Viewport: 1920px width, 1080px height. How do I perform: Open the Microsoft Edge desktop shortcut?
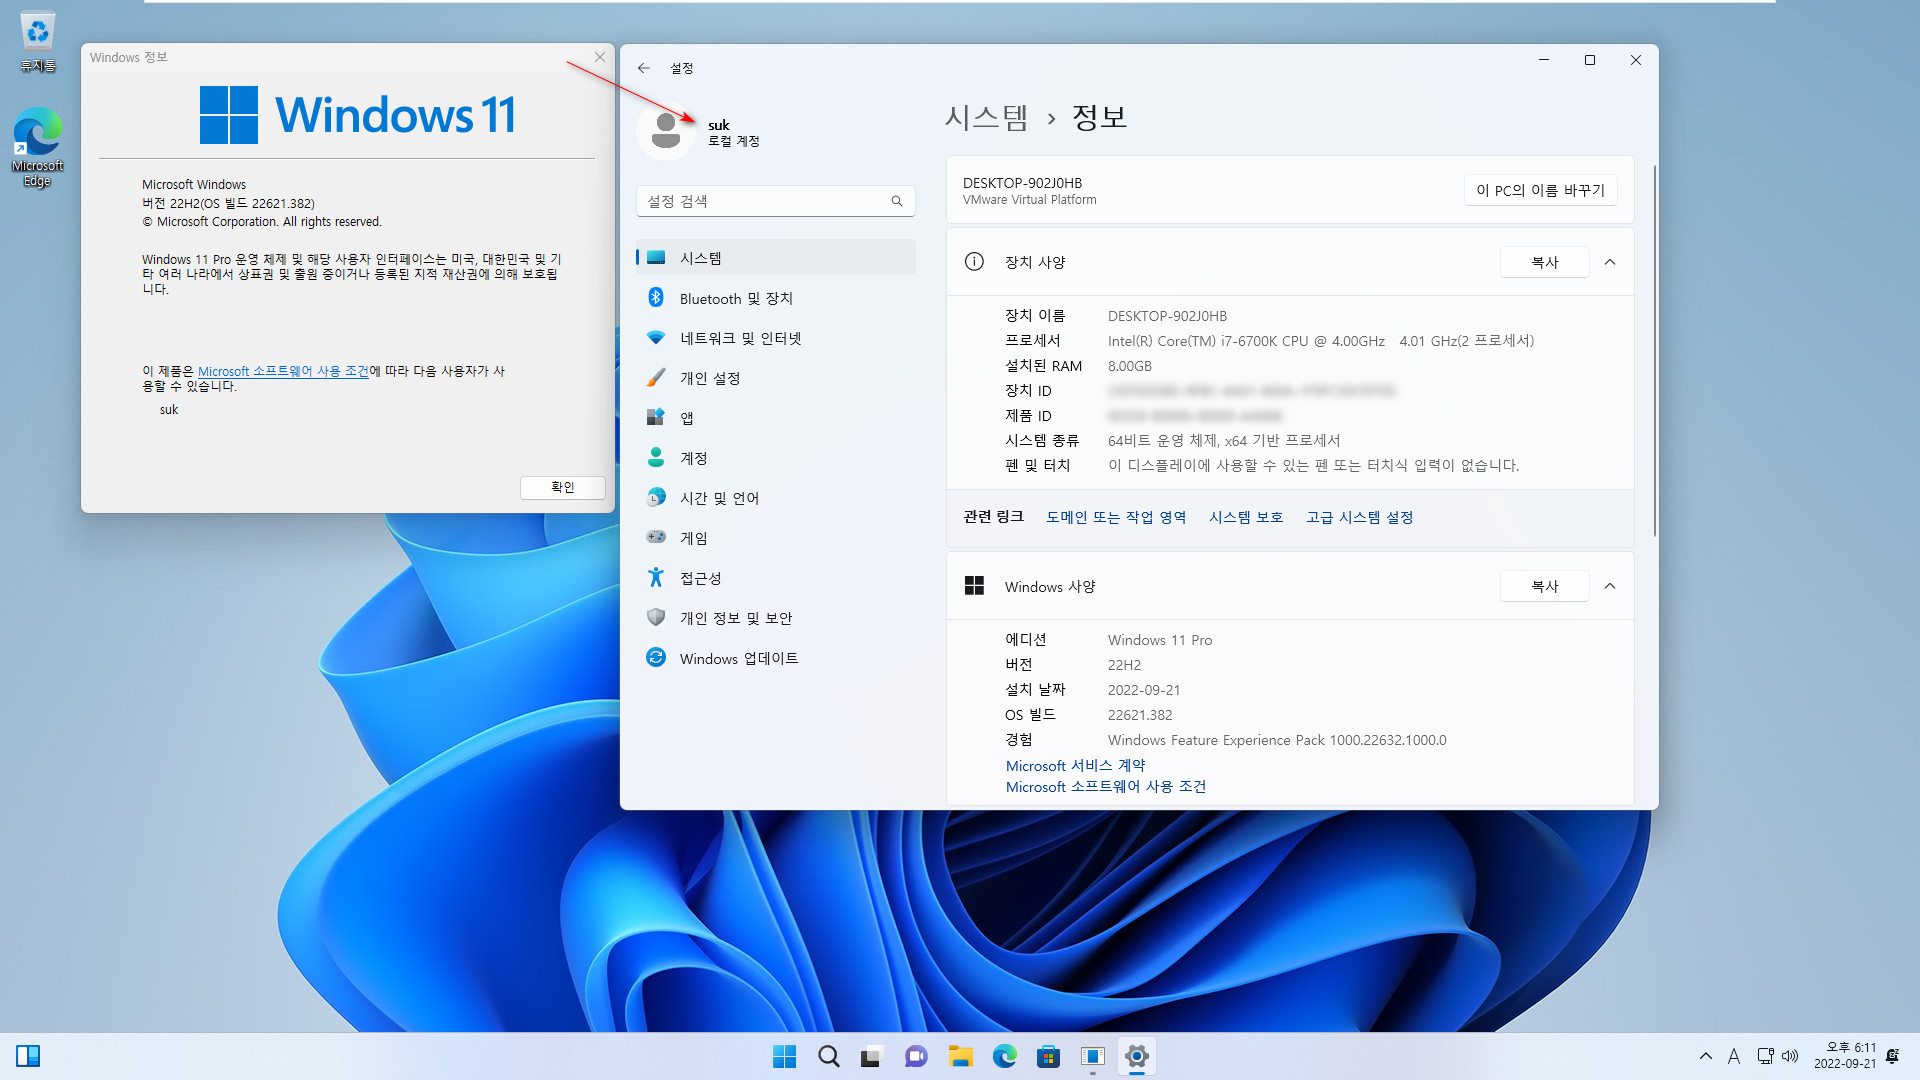pos(37,148)
